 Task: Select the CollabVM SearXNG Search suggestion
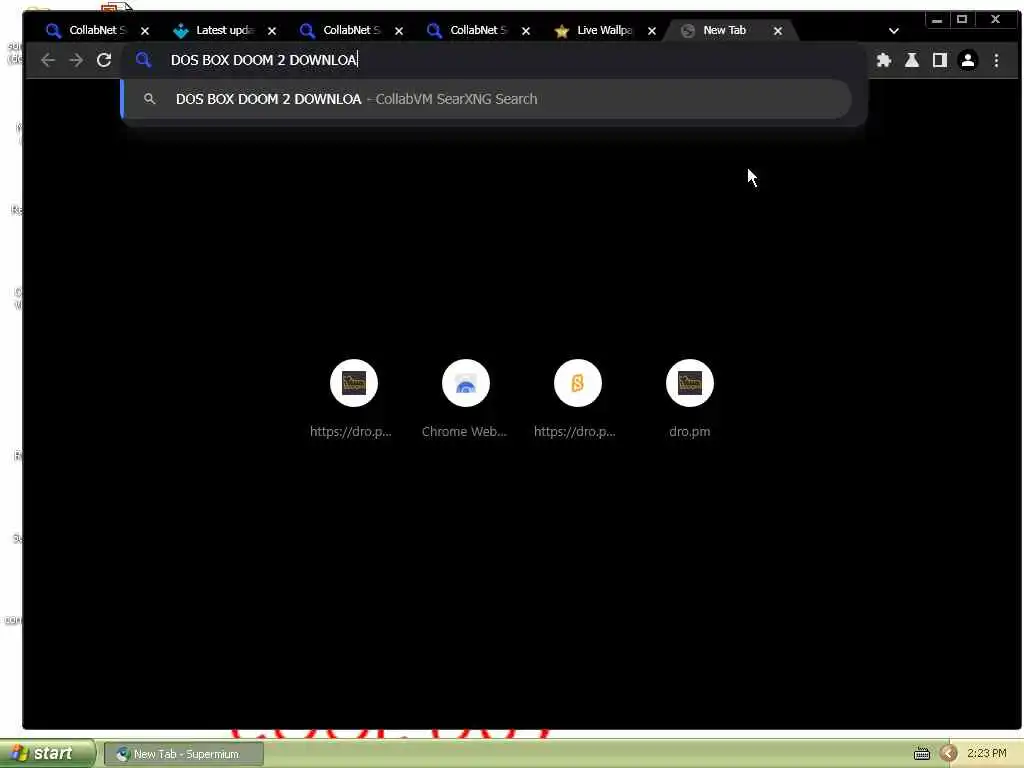[487, 99]
